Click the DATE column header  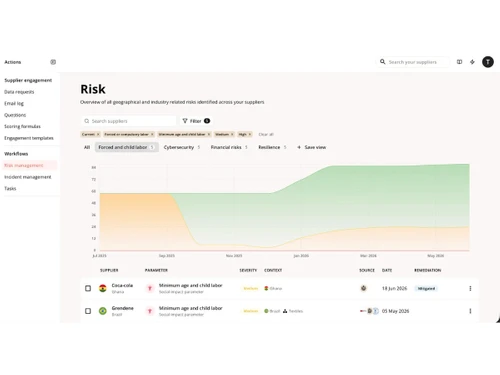point(387,270)
